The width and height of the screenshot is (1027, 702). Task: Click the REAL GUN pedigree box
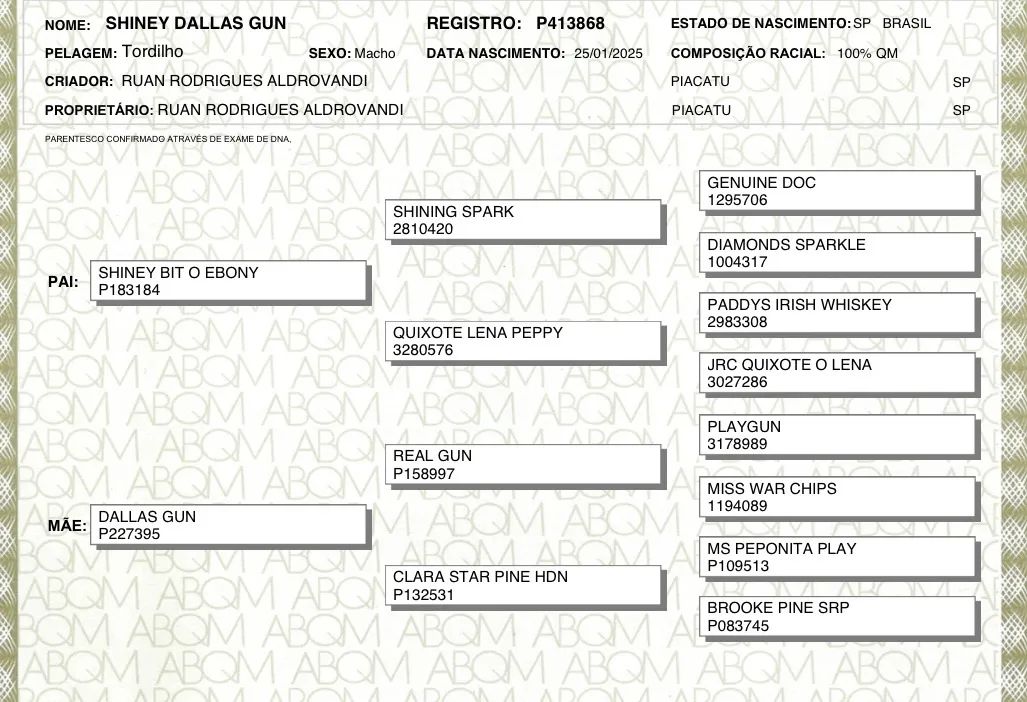point(524,464)
